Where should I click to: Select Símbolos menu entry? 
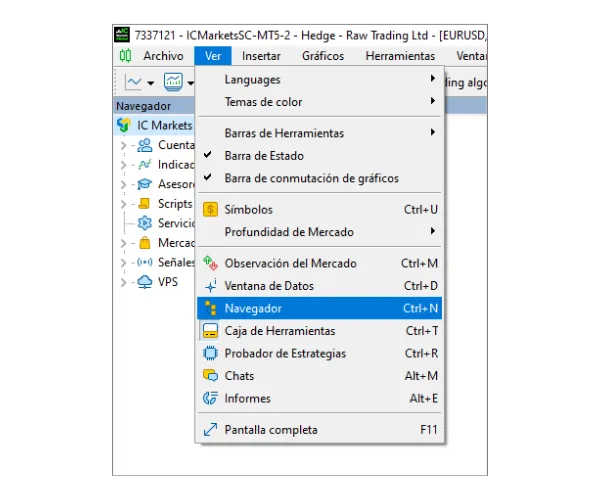point(320,210)
